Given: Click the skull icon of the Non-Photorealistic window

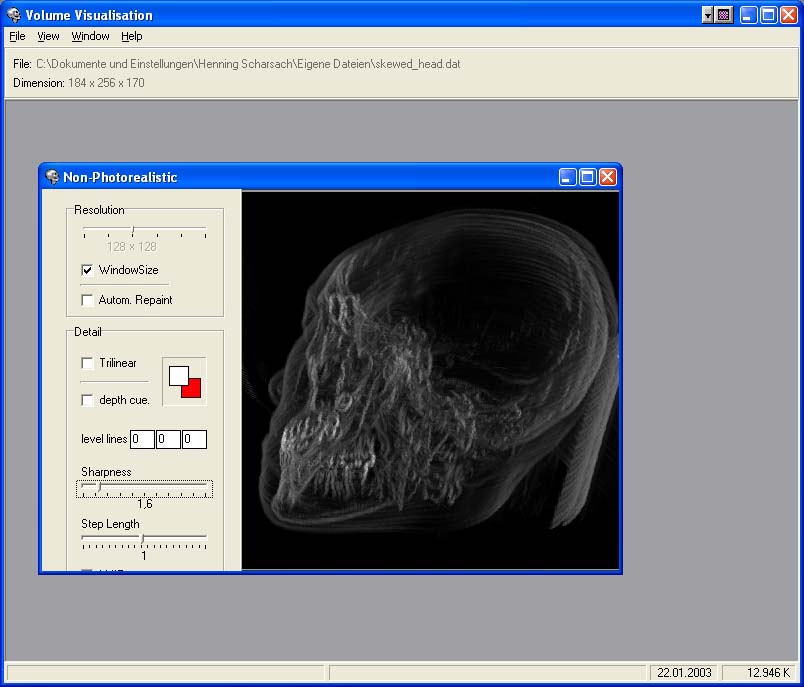Looking at the screenshot, I should coord(53,177).
